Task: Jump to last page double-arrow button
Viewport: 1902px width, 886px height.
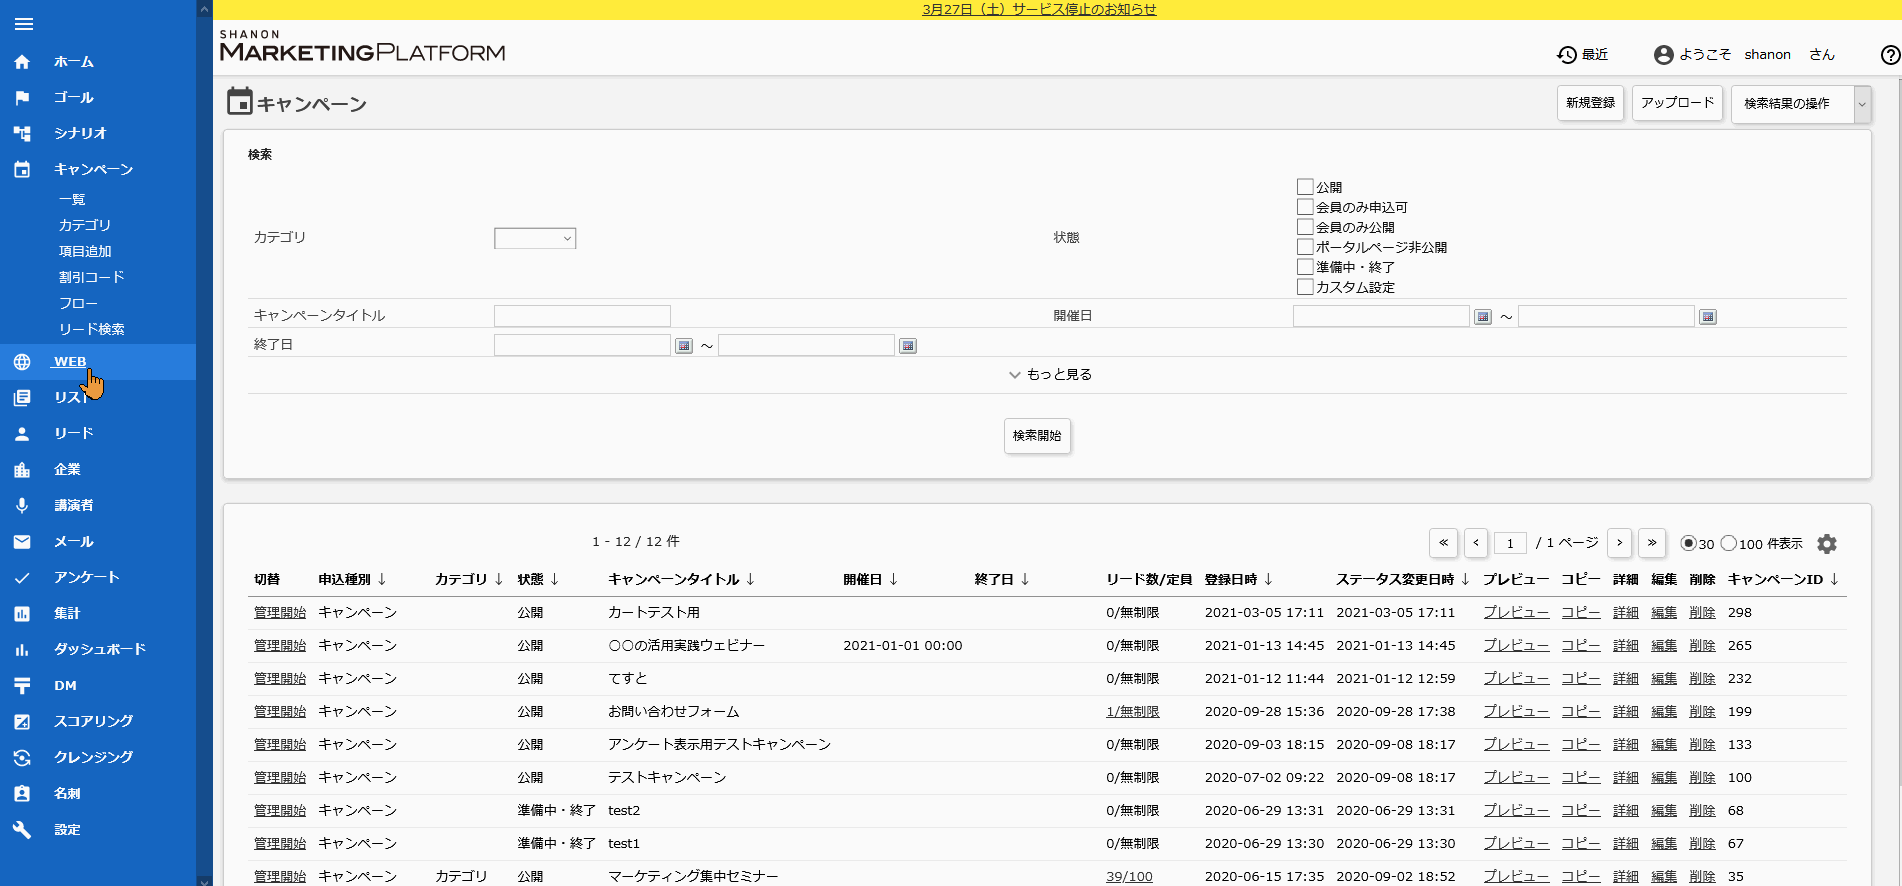Action: pyautogui.click(x=1652, y=543)
